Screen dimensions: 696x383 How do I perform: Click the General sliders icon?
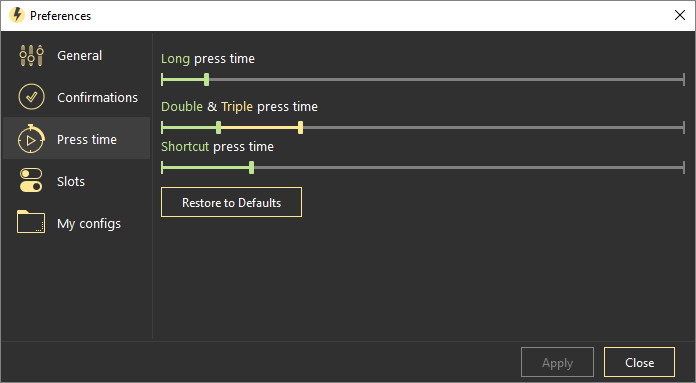click(x=31, y=55)
